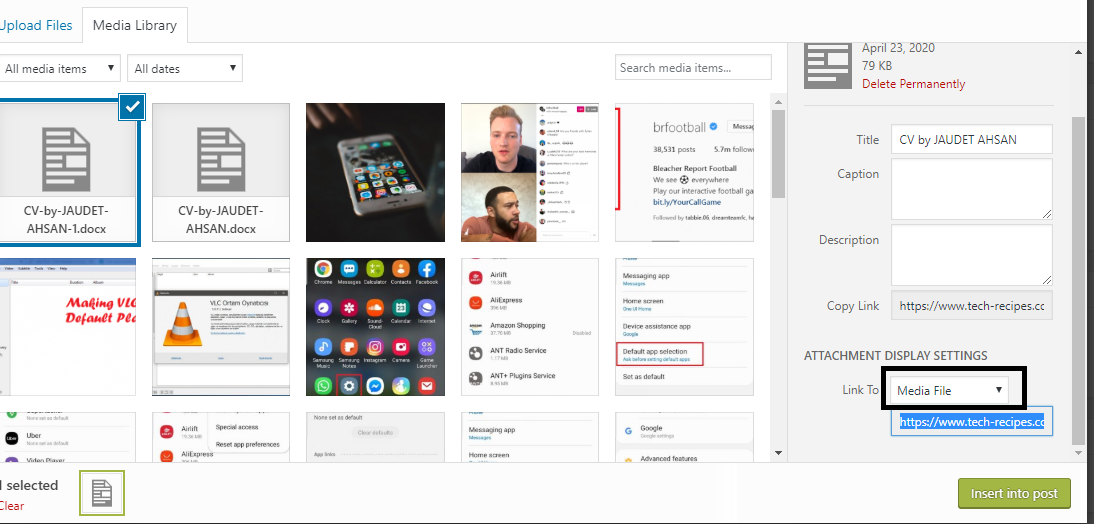1094x524 pixels.
Task: Edit the Title field CV by JAUDET AHSAN
Action: coord(971,140)
